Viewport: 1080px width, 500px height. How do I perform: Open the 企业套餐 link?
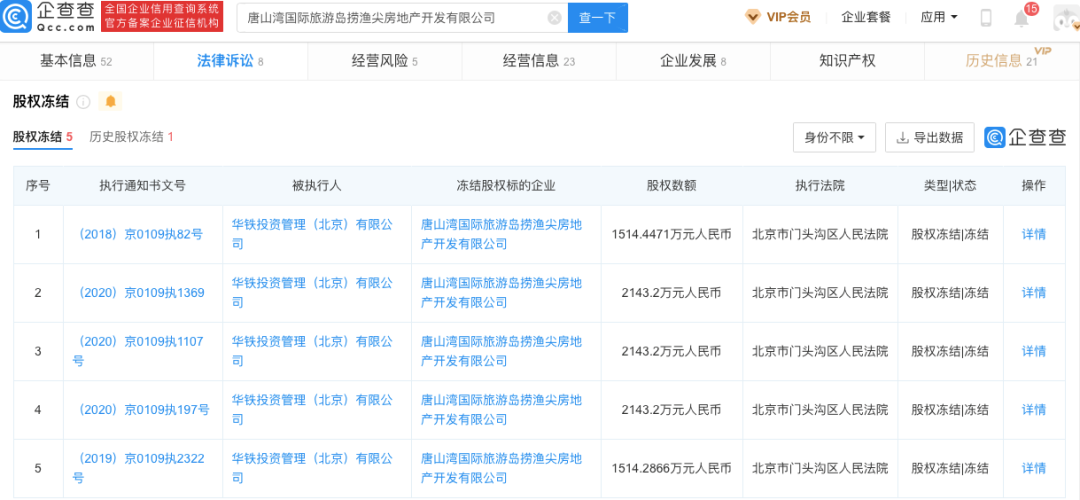click(x=866, y=17)
